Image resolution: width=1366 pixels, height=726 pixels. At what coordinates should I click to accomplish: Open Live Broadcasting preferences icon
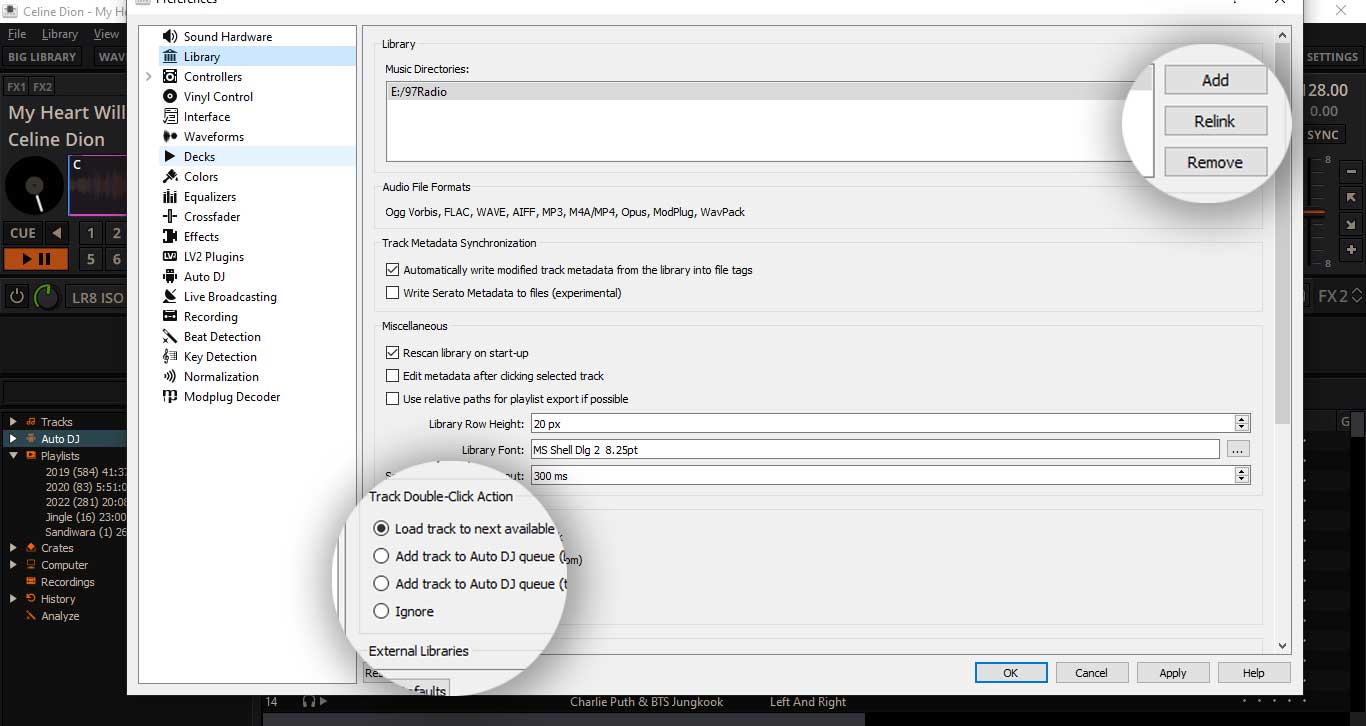point(170,297)
